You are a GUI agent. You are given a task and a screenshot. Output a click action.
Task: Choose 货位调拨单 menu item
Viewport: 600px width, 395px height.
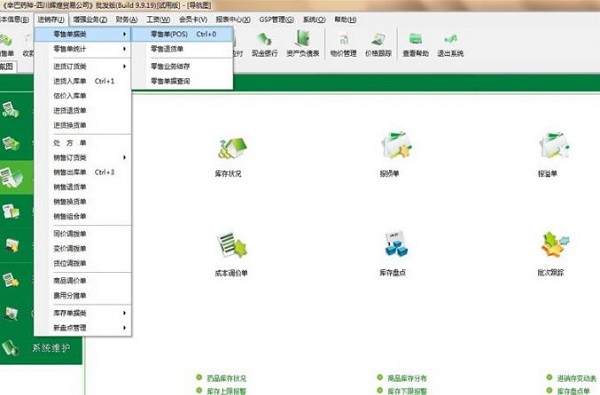click(83, 263)
